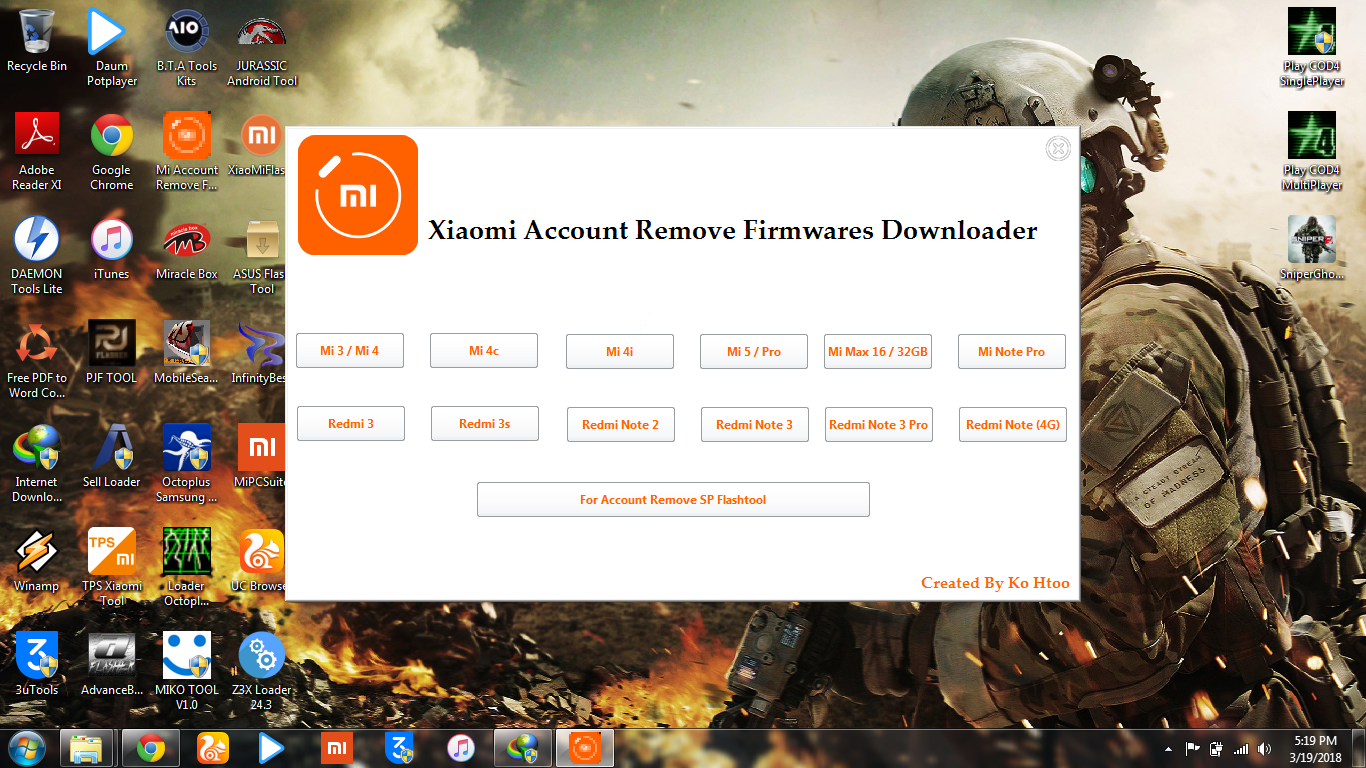Screen dimensions: 1366x768
Task: Select the active Mi Account Remove taskbar item
Action: point(585,748)
